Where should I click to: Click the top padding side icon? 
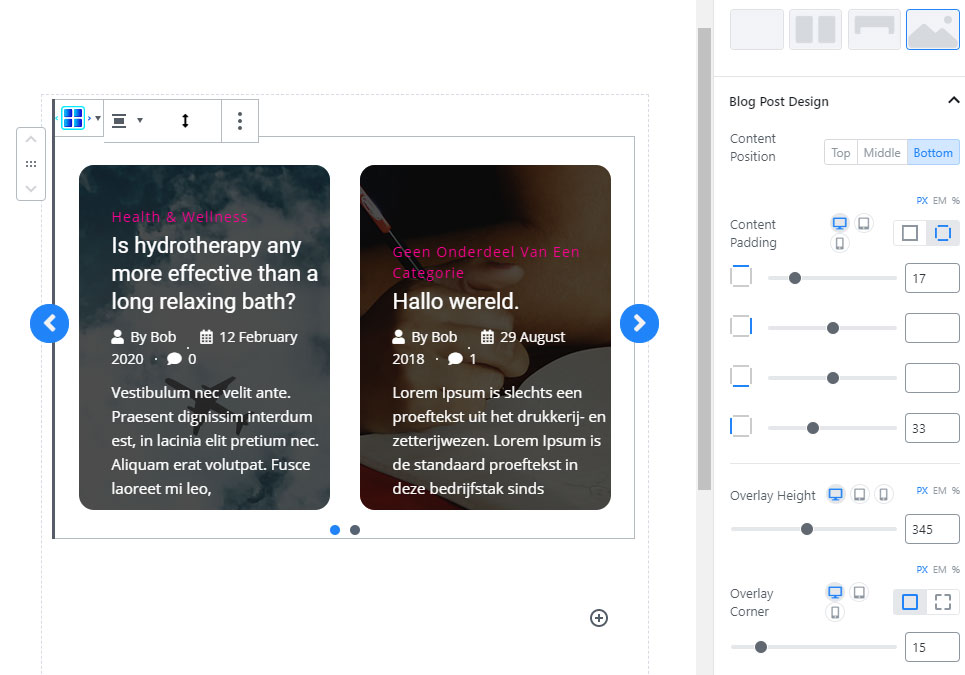pos(741,276)
